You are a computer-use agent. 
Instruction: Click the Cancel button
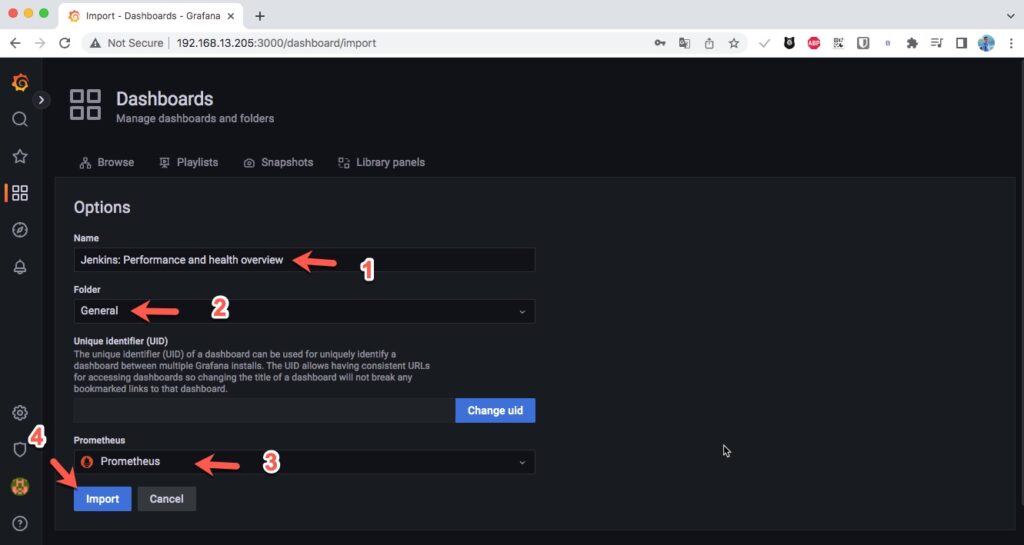[x=167, y=499]
